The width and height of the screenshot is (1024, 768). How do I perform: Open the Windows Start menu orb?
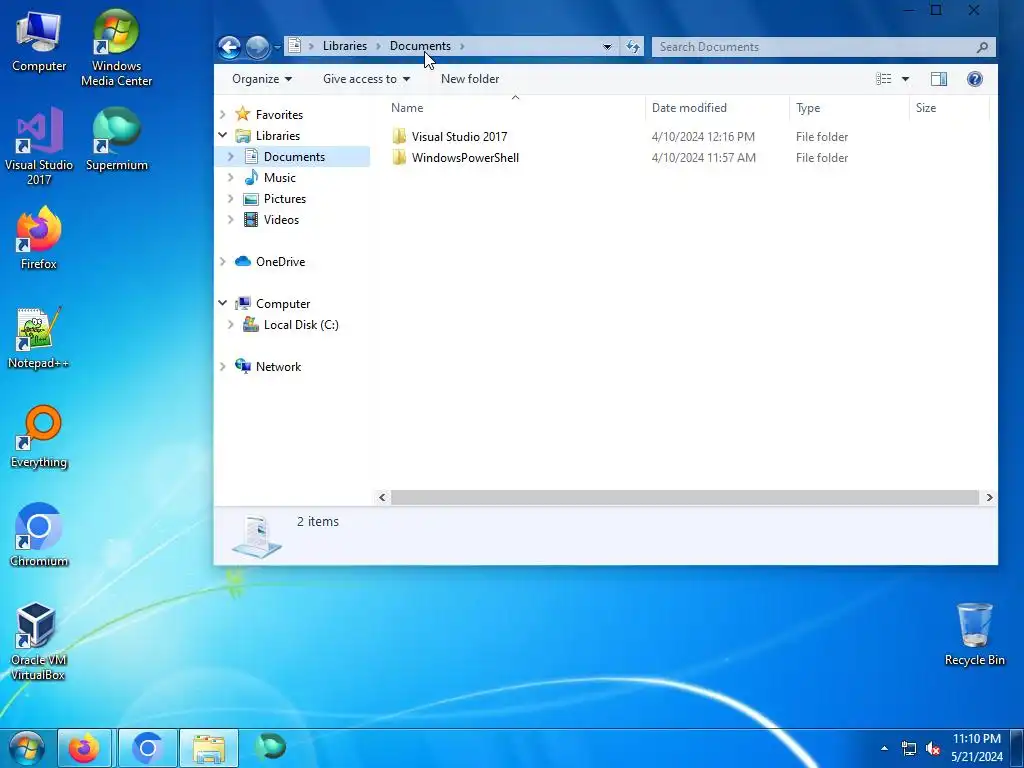(x=27, y=748)
